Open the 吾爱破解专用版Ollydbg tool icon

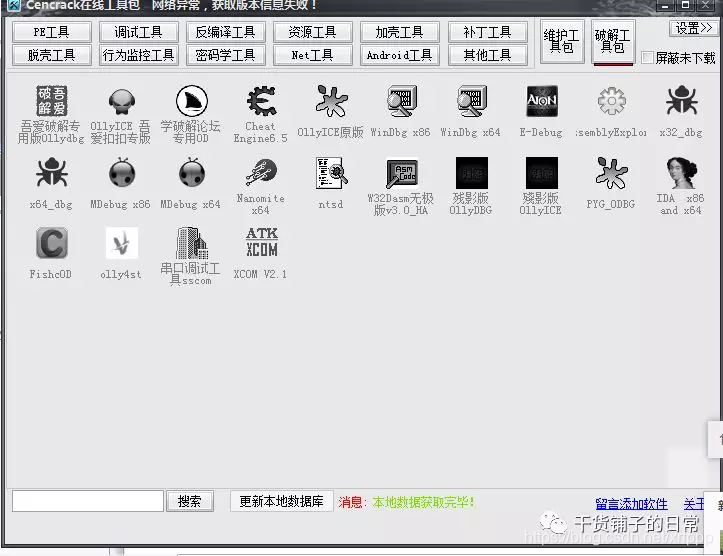[x=52, y=101]
